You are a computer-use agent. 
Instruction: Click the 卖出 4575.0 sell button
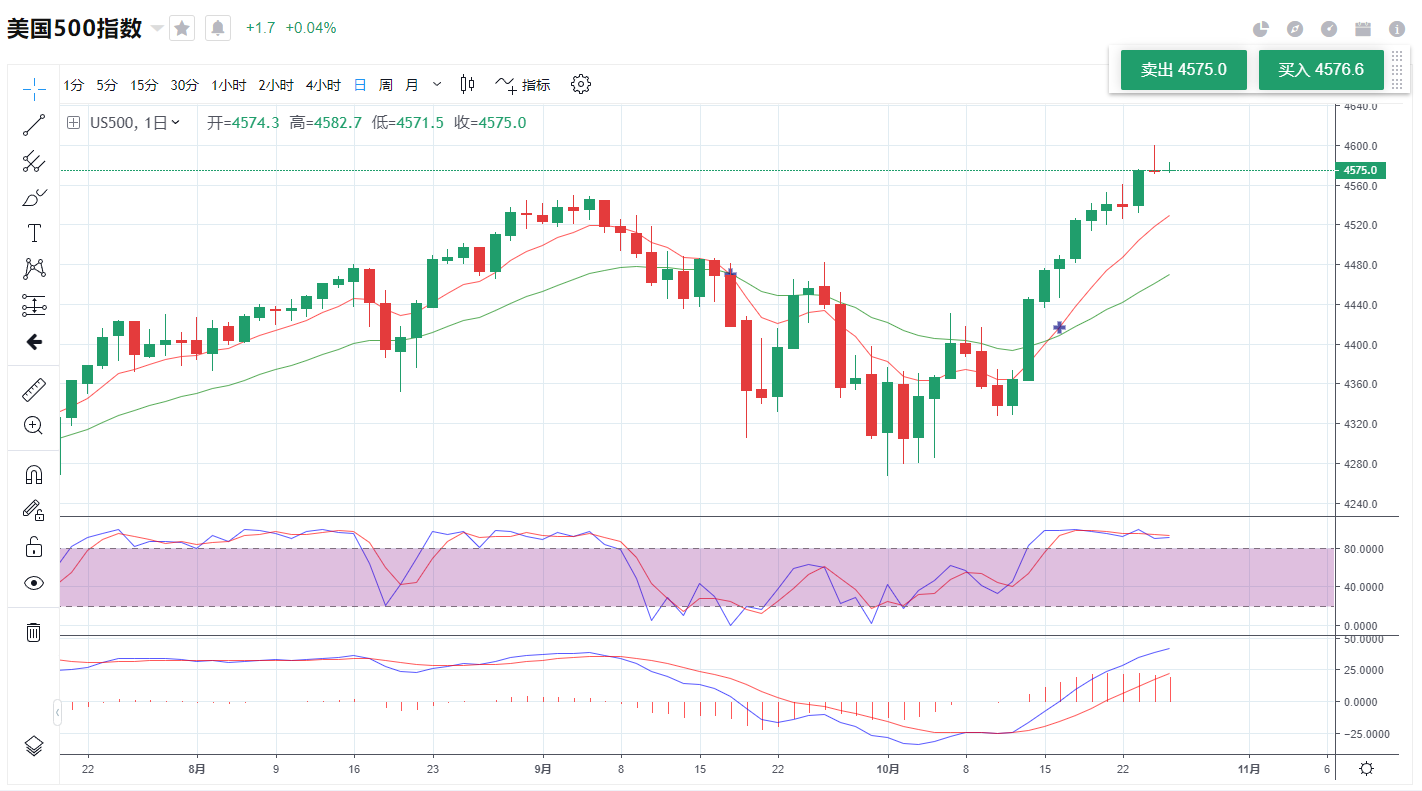point(1183,70)
